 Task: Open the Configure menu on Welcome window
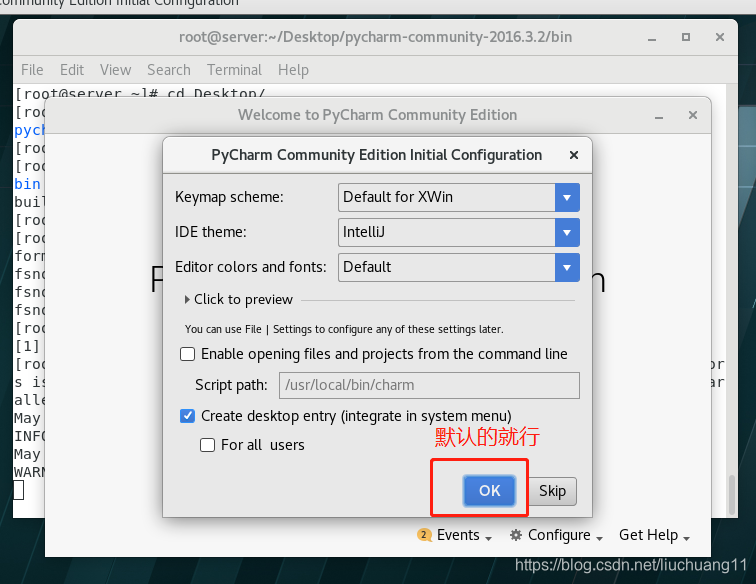556,535
